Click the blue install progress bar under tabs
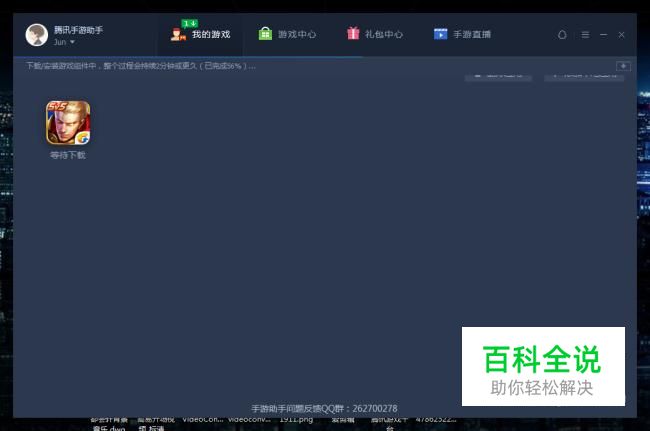650x431 pixels. pyautogui.click(x=189, y=57)
